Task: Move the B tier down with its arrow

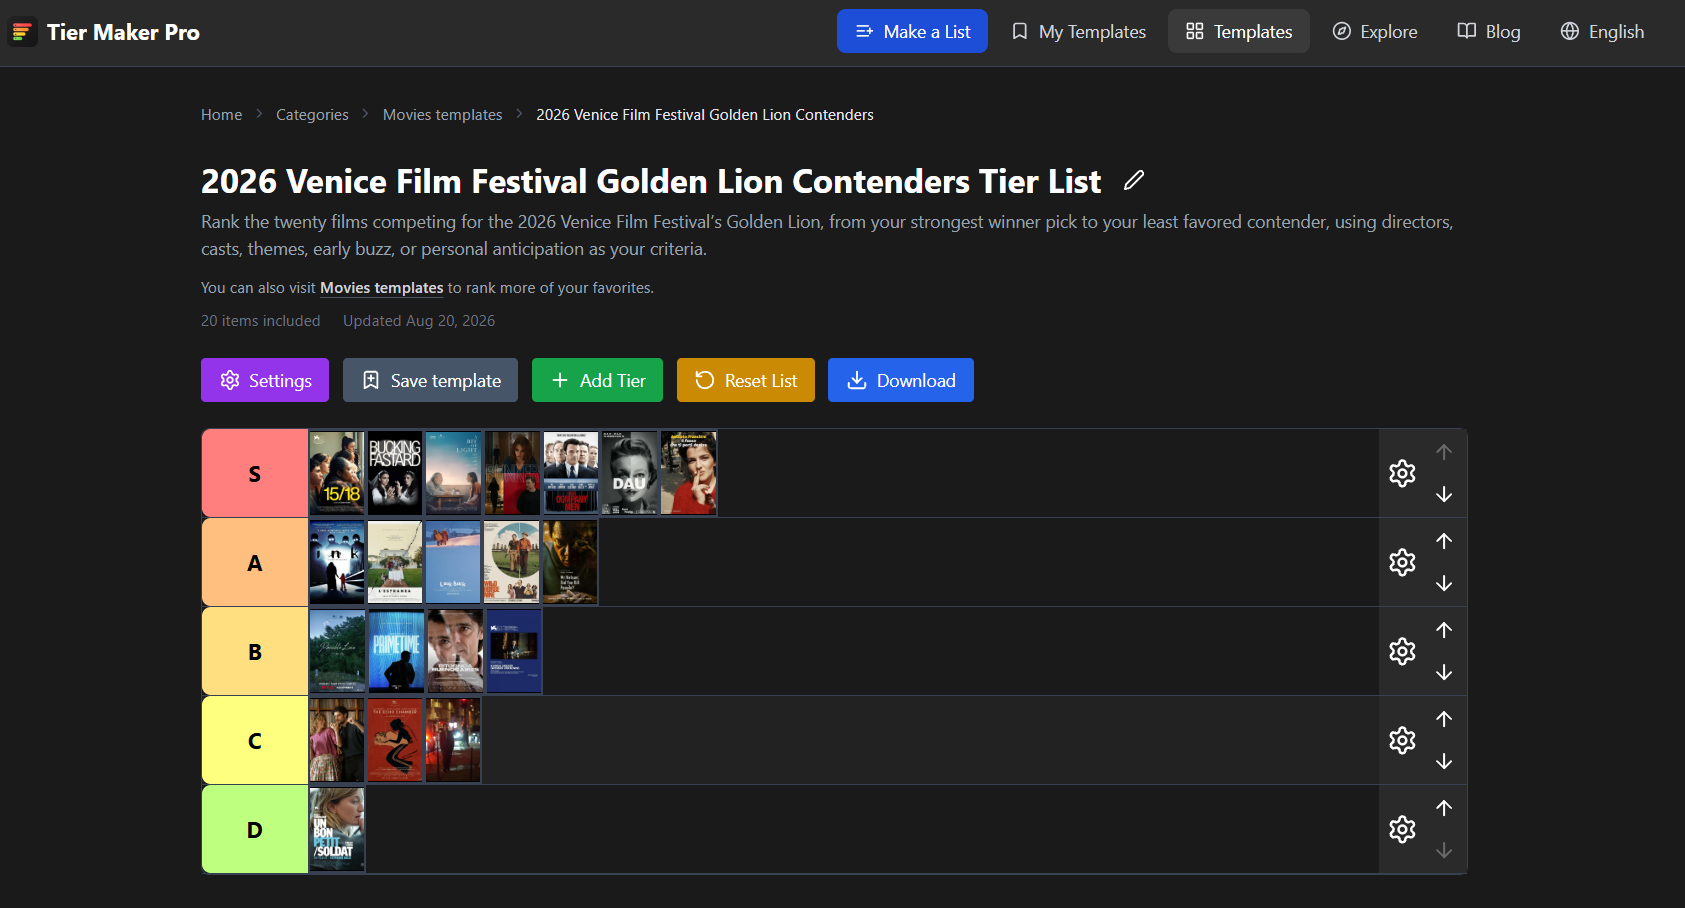Action: click(1444, 672)
